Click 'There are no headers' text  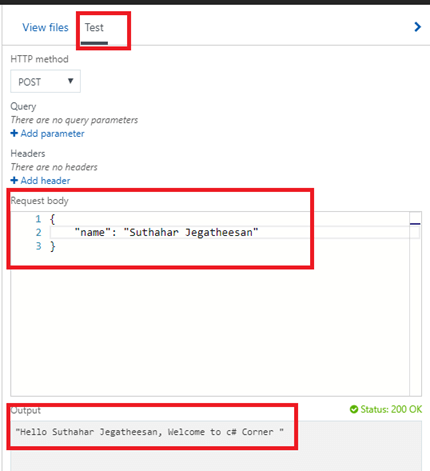tap(54, 167)
